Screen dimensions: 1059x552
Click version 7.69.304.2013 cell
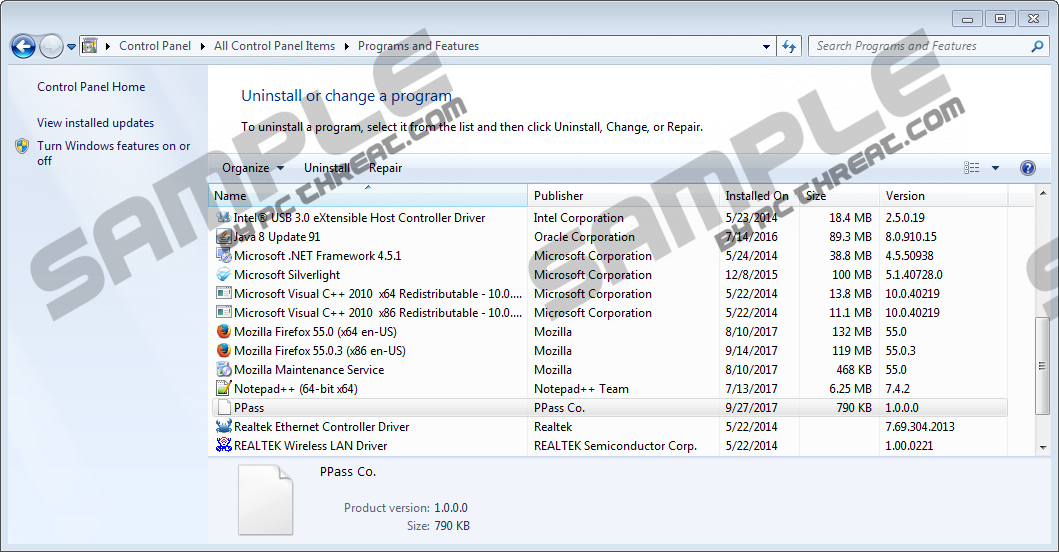click(x=920, y=426)
